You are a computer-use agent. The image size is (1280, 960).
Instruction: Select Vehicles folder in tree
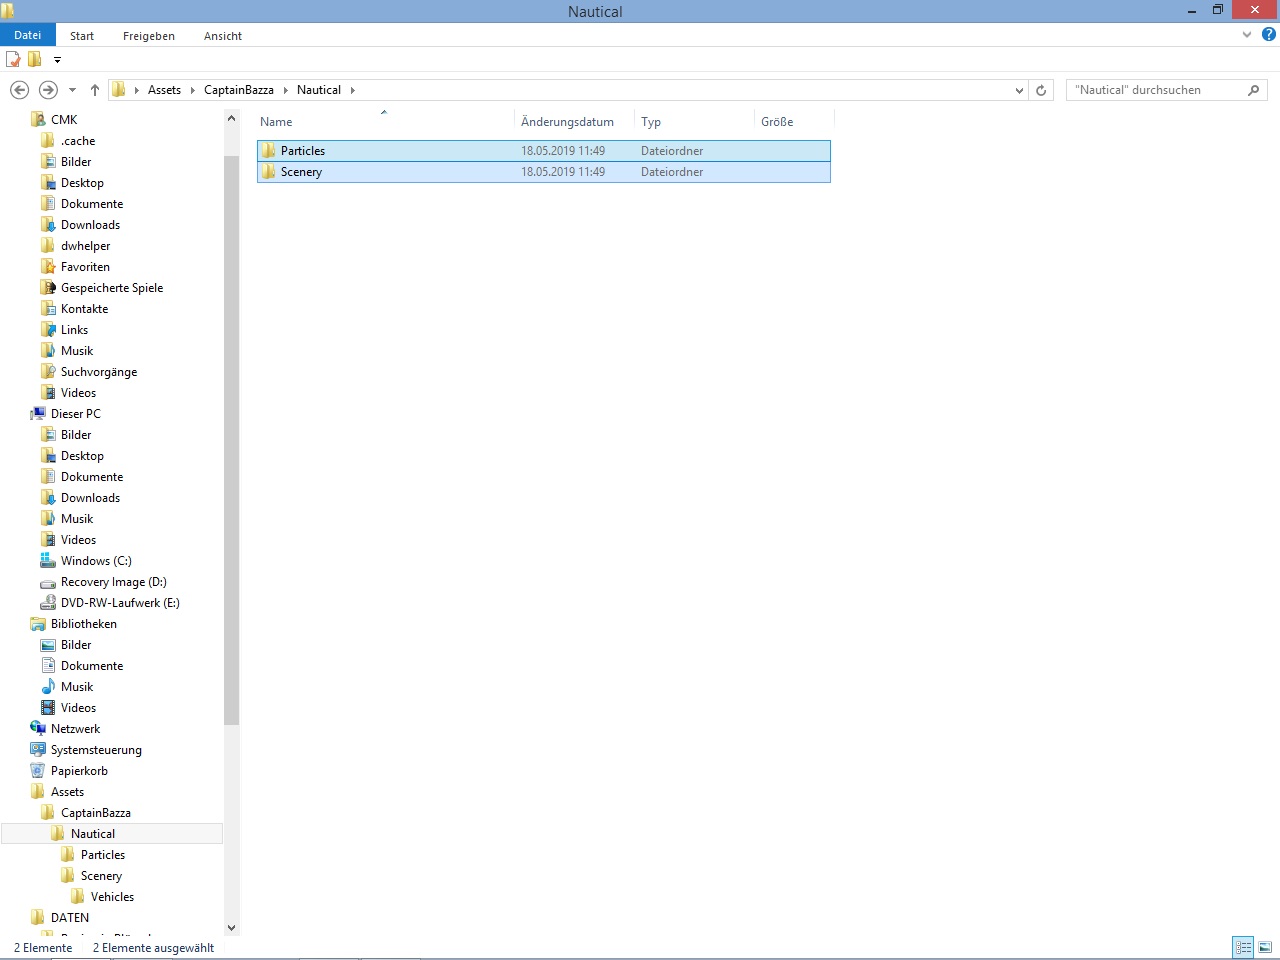[x=112, y=897]
